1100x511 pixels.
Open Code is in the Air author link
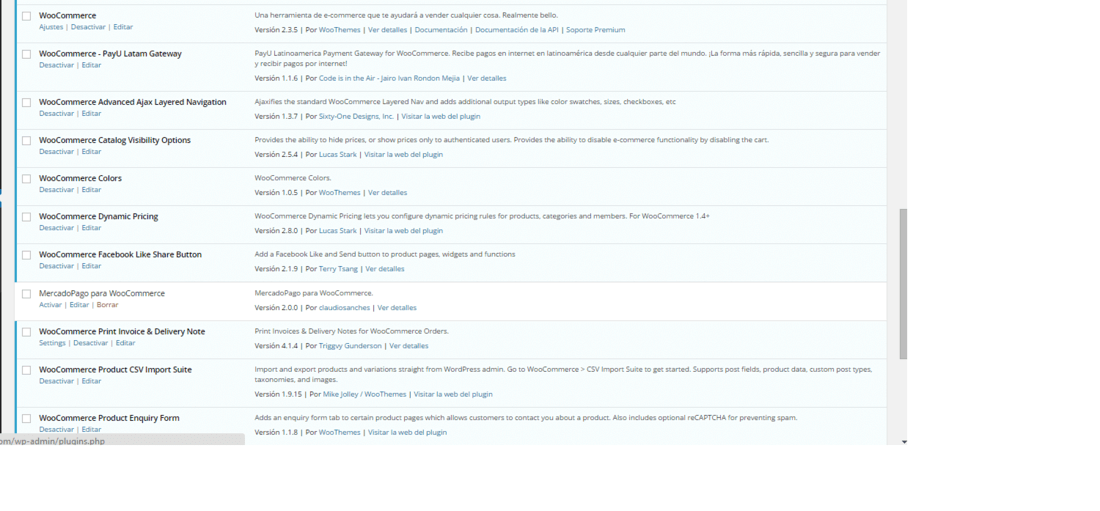[389, 79]
